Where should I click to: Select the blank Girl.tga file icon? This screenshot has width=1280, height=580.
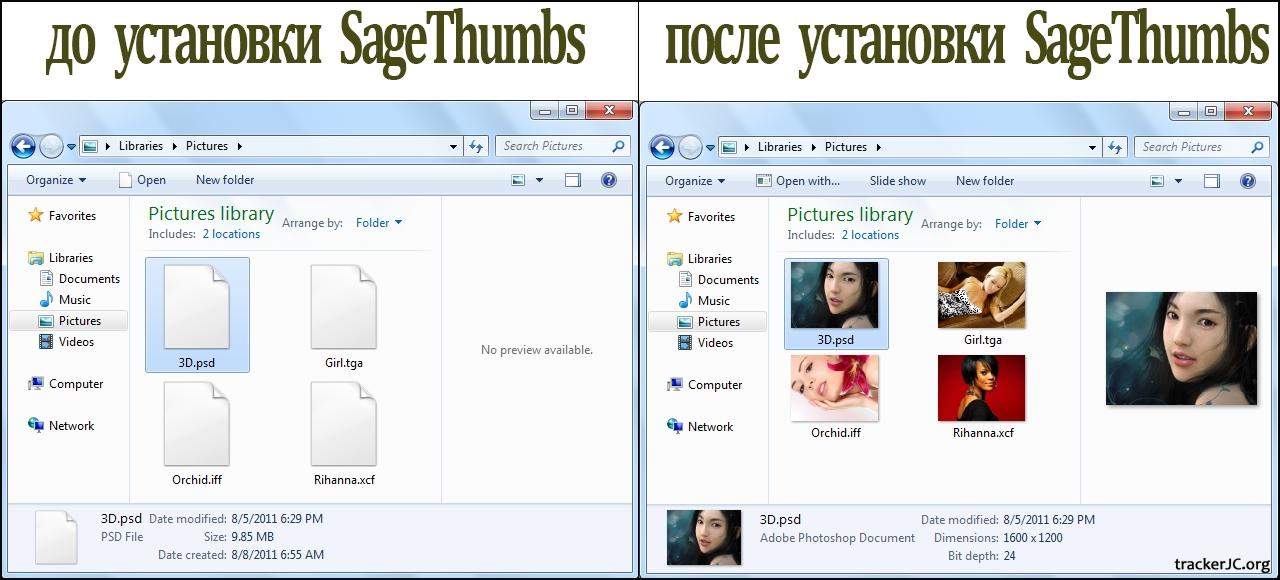(343, 307)
